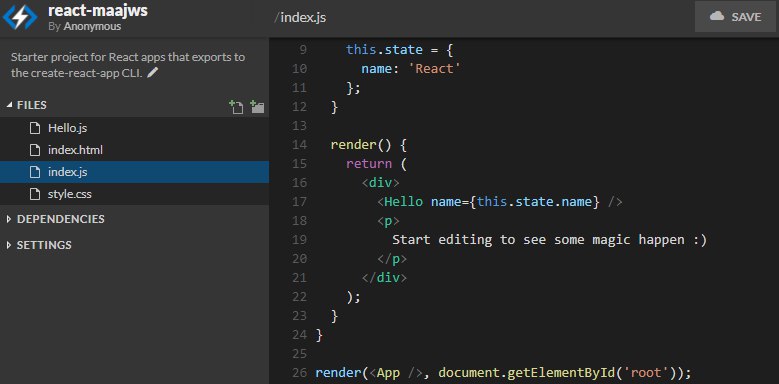Click the /index.js file path breadcrumb
Viewport: 779px width, 384px height.
click(300, 18)
